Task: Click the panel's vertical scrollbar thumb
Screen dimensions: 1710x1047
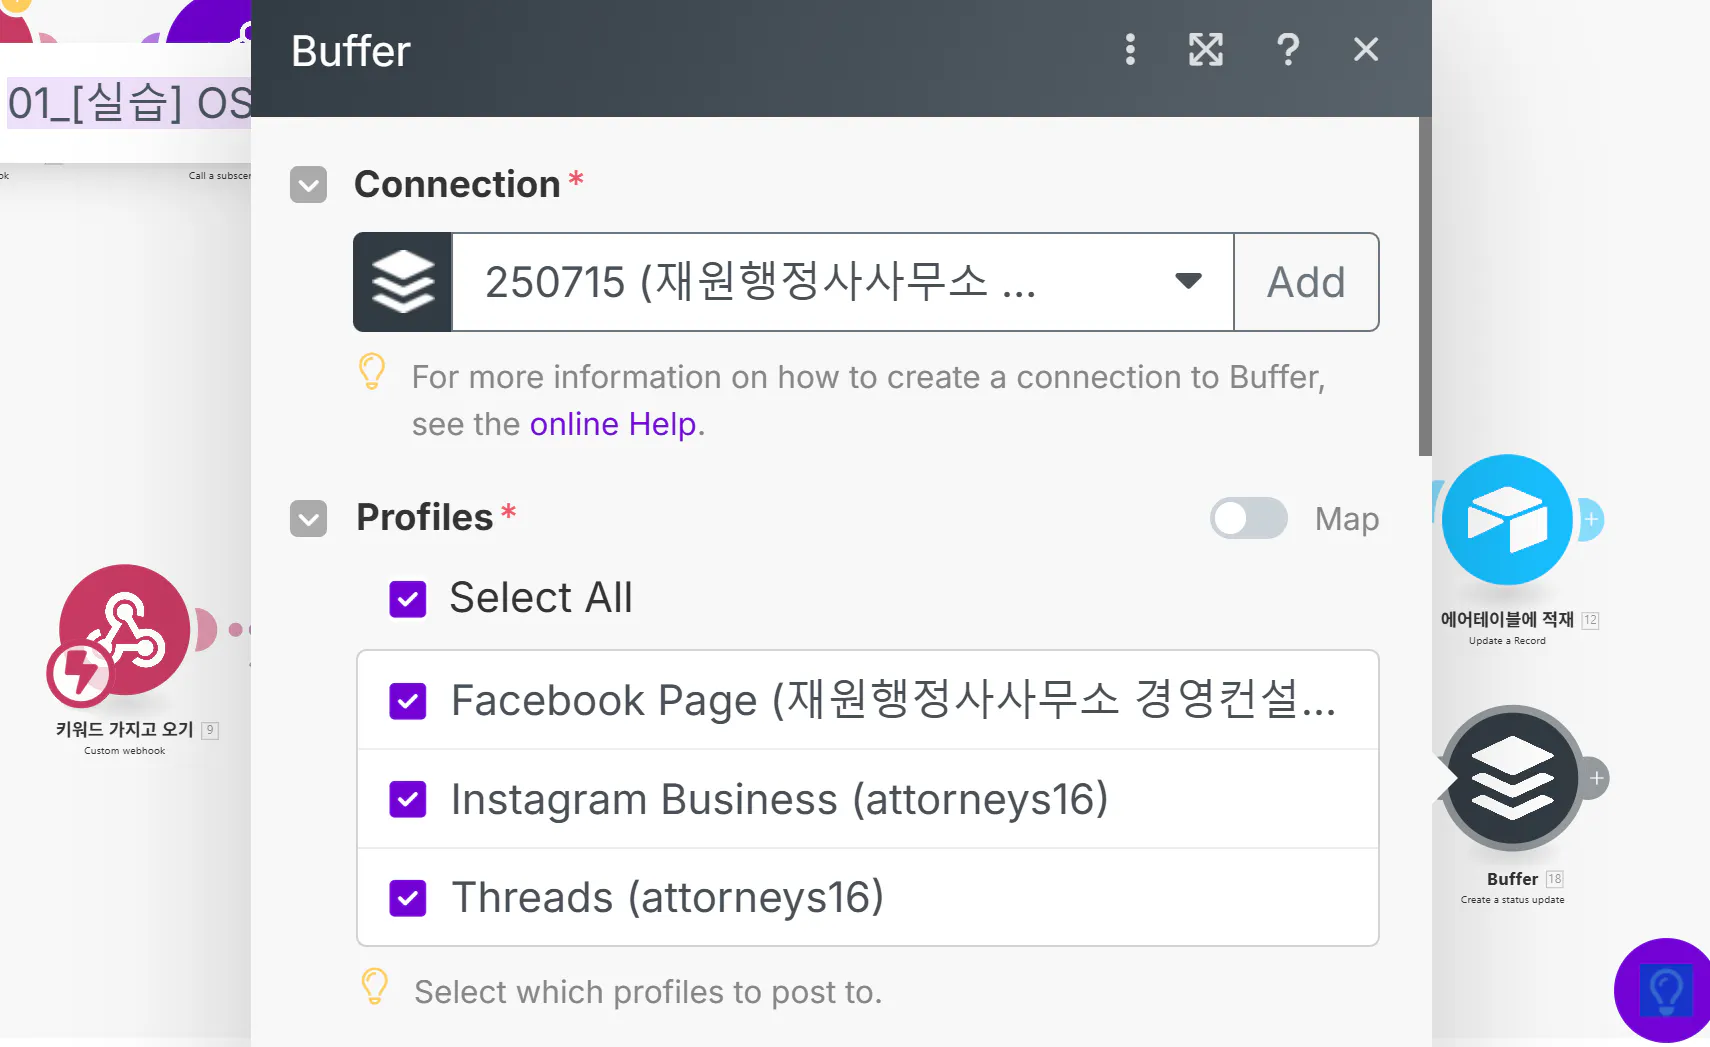Action: 1425,286
